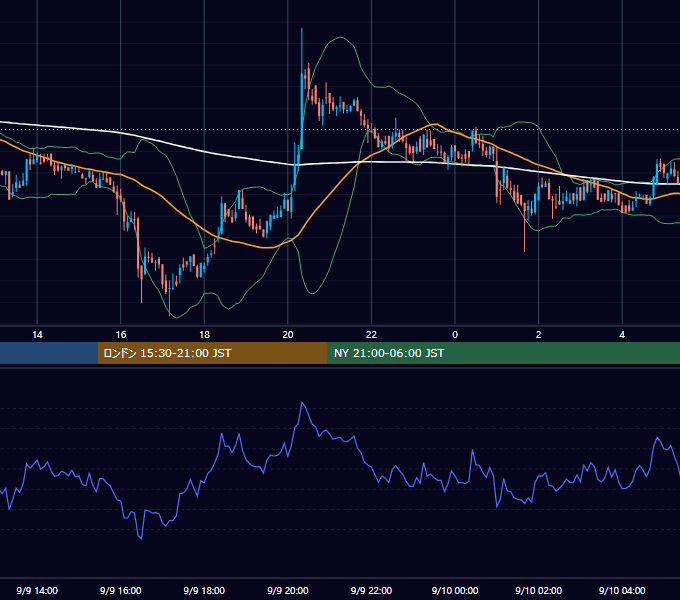Click the 20 hour label on price chart axis
Viewport: 680px width, 600px height.
pos(288,335)
